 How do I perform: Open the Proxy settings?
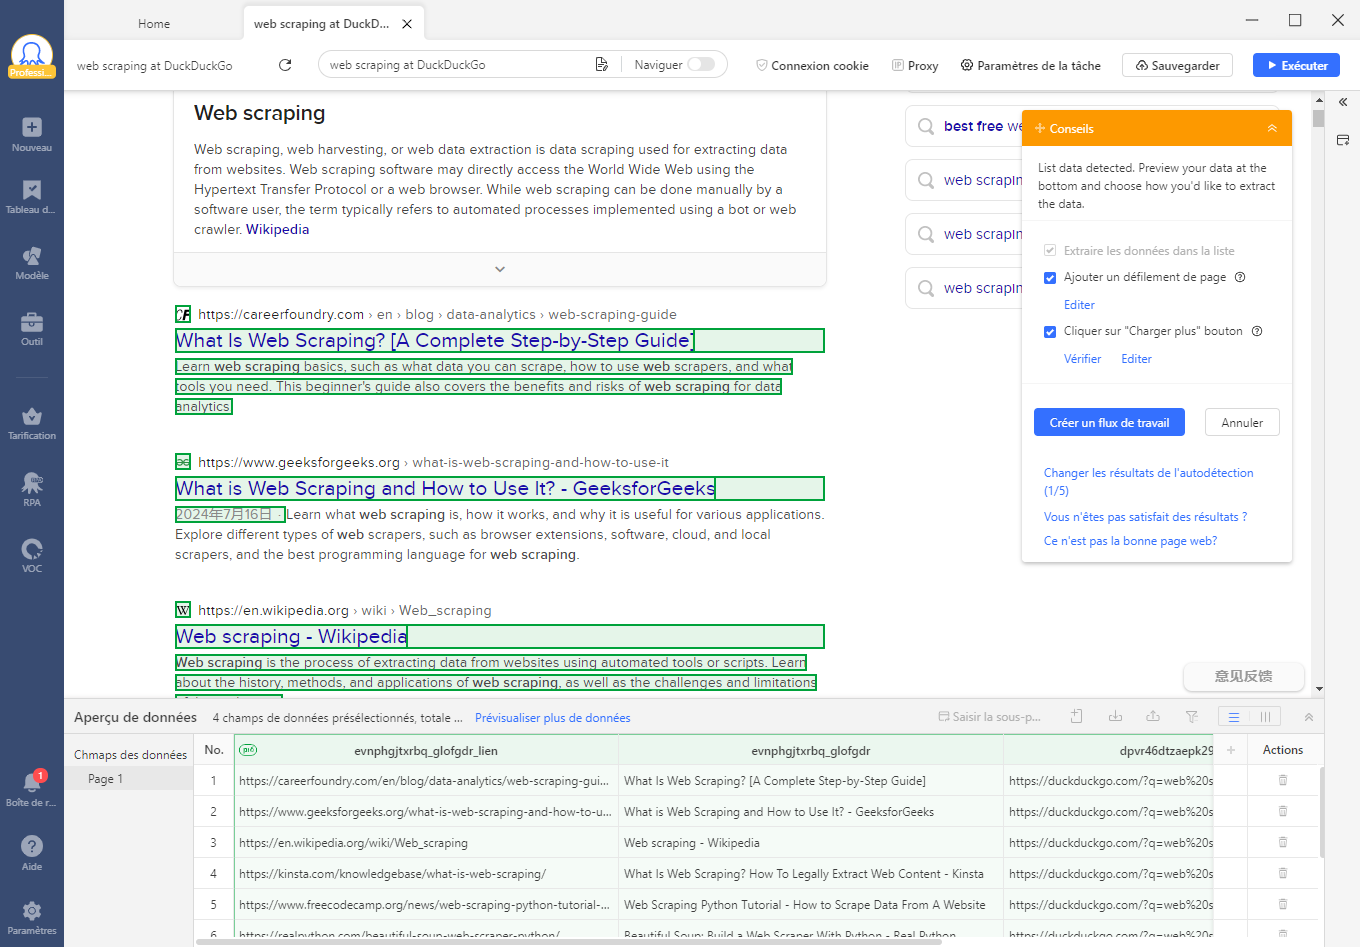pyautogui.click(x=915, y=65)
